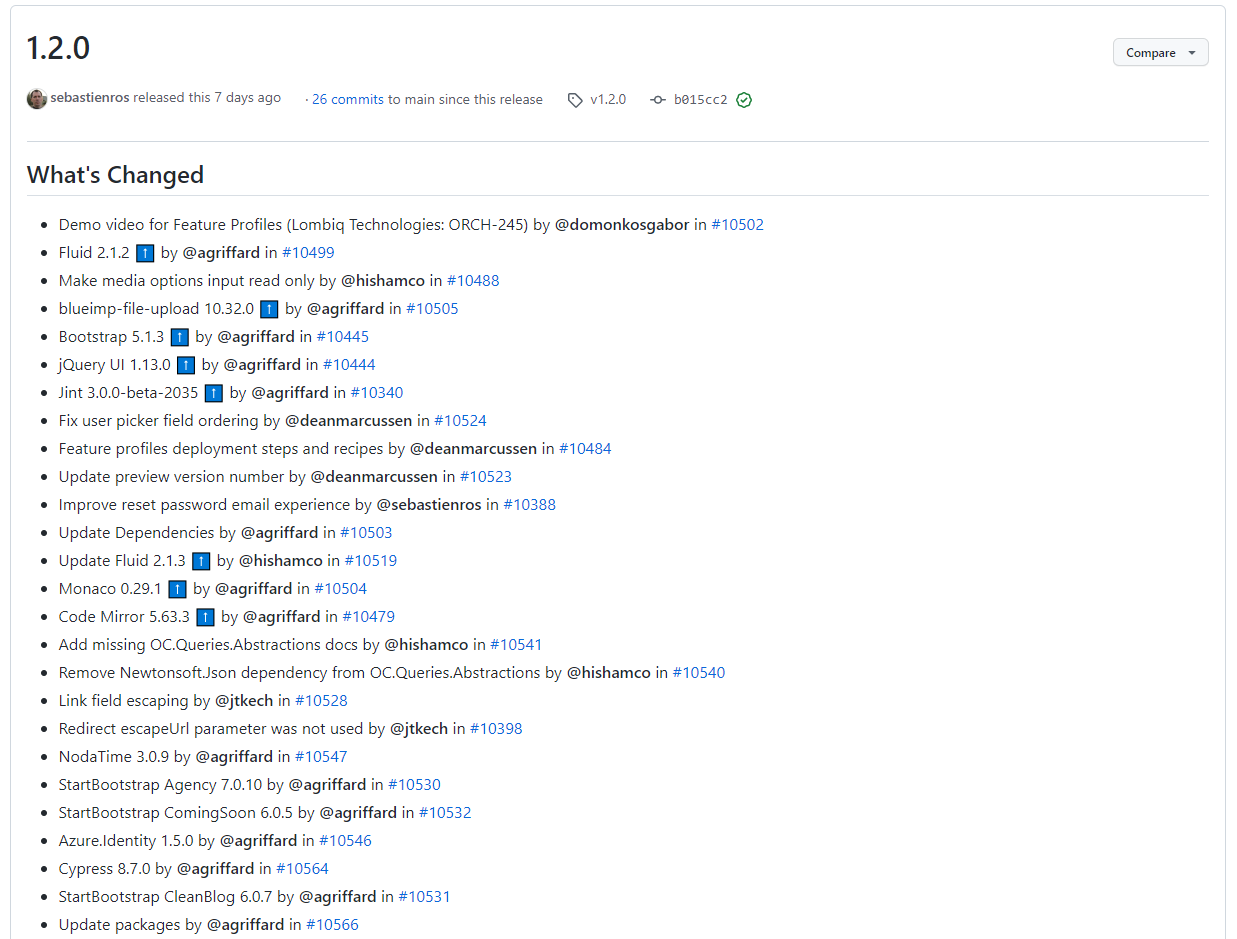
Task: Open the Compare dropdown
Action: click(1160, 53)
